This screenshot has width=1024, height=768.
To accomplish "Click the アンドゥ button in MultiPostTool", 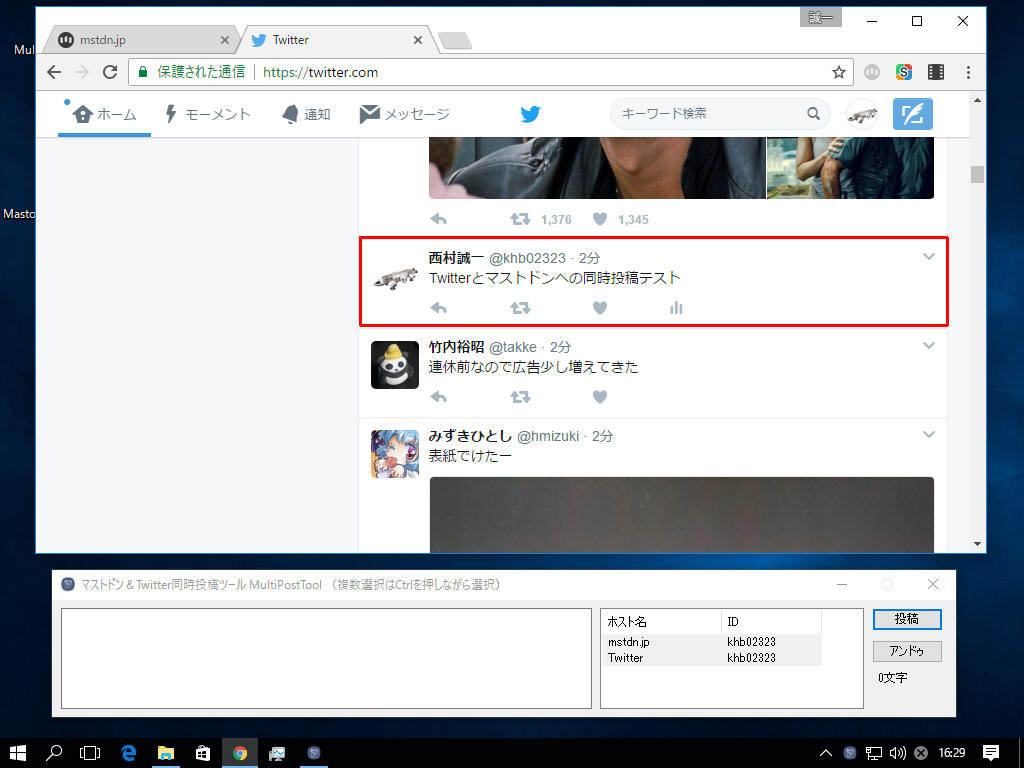I will [907, 651].
